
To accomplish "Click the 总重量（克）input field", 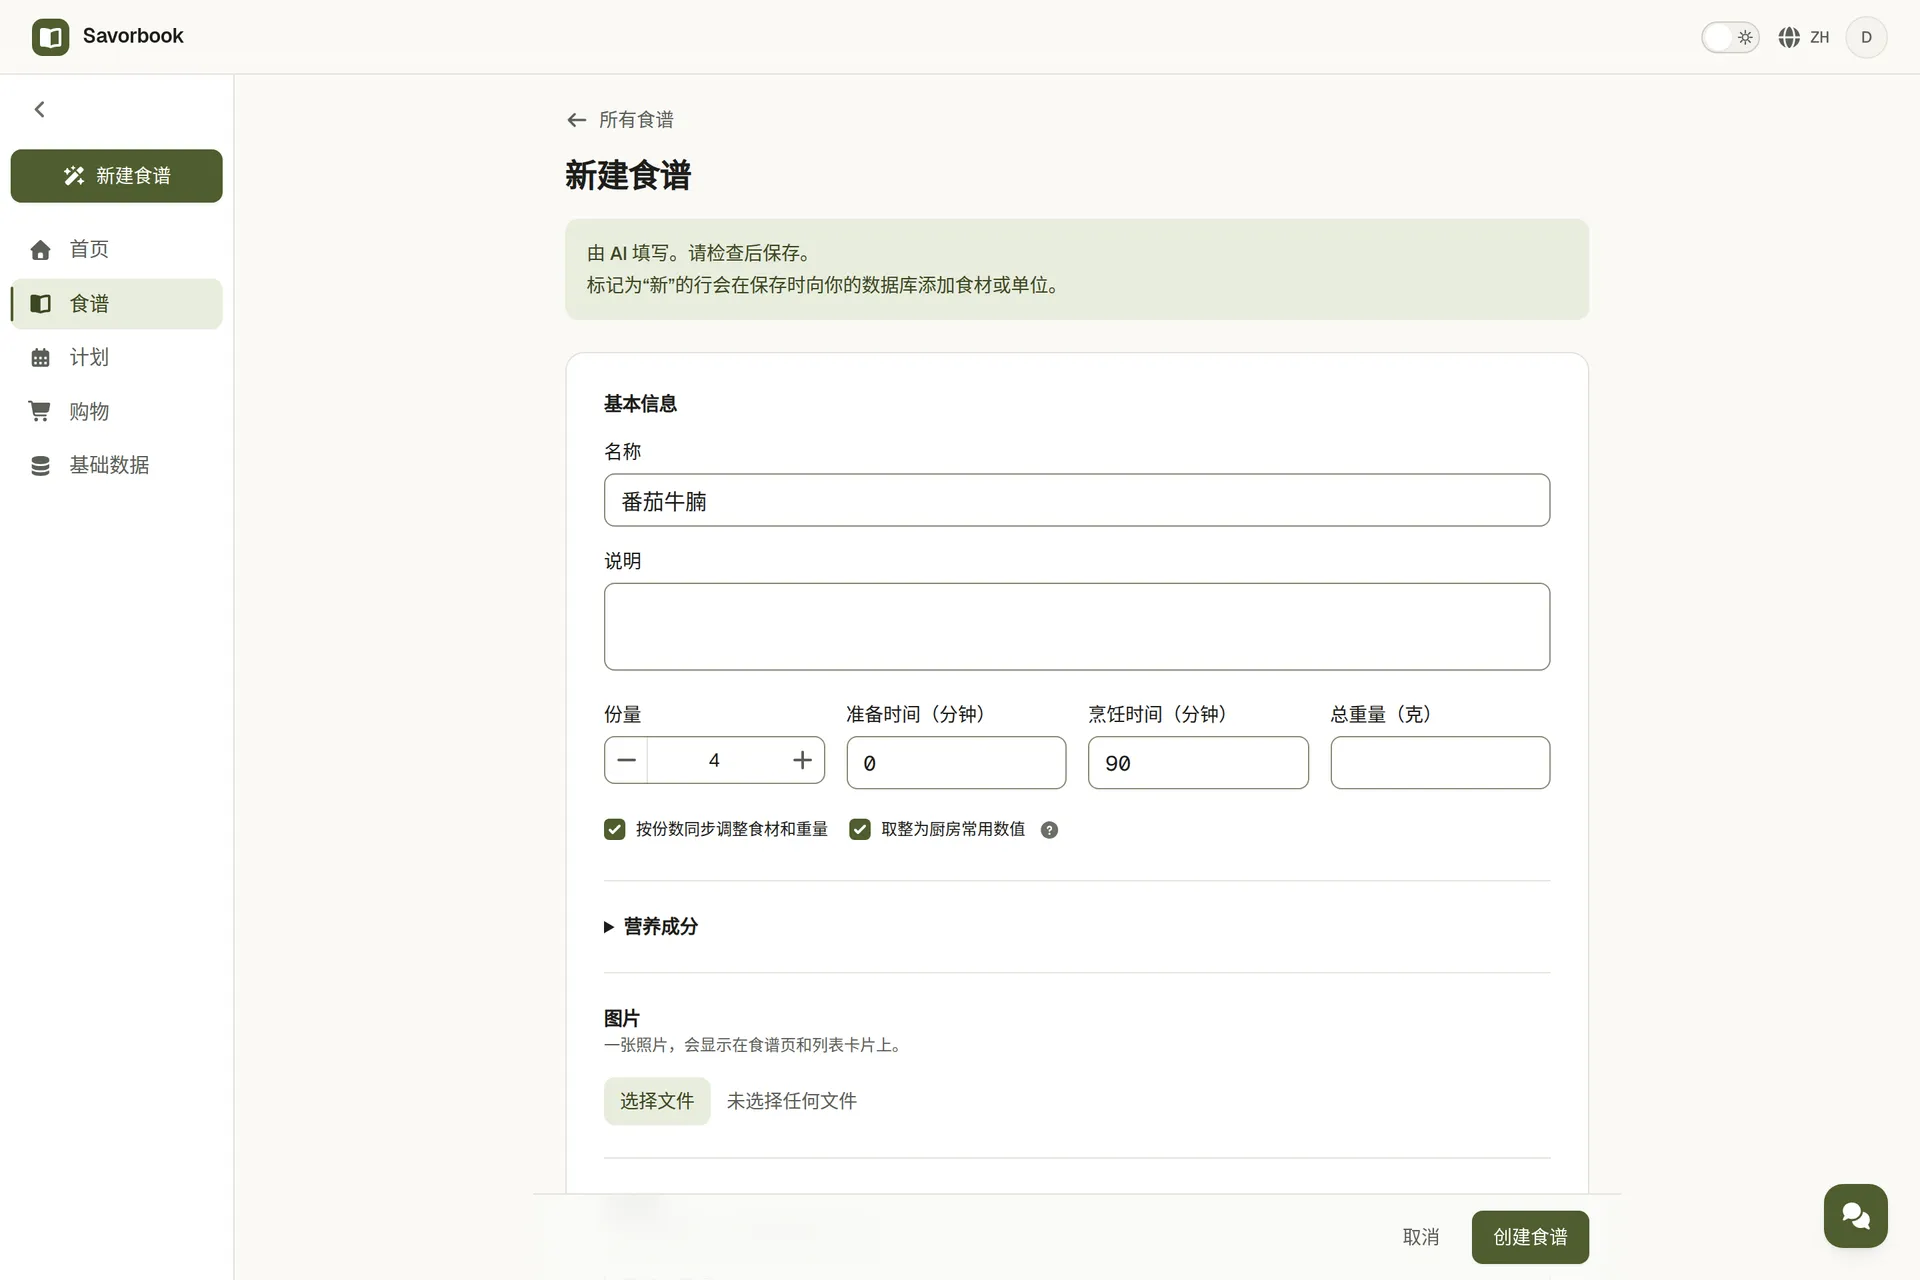I will pyautogui.click(x=1440, y=763).
